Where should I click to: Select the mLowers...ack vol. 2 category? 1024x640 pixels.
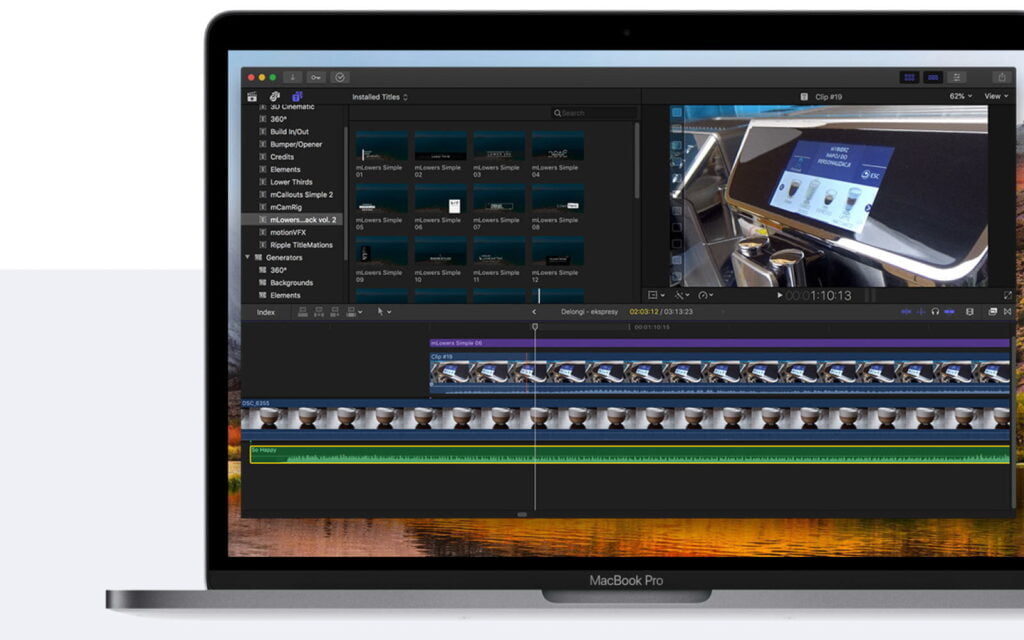coord(293,219)
